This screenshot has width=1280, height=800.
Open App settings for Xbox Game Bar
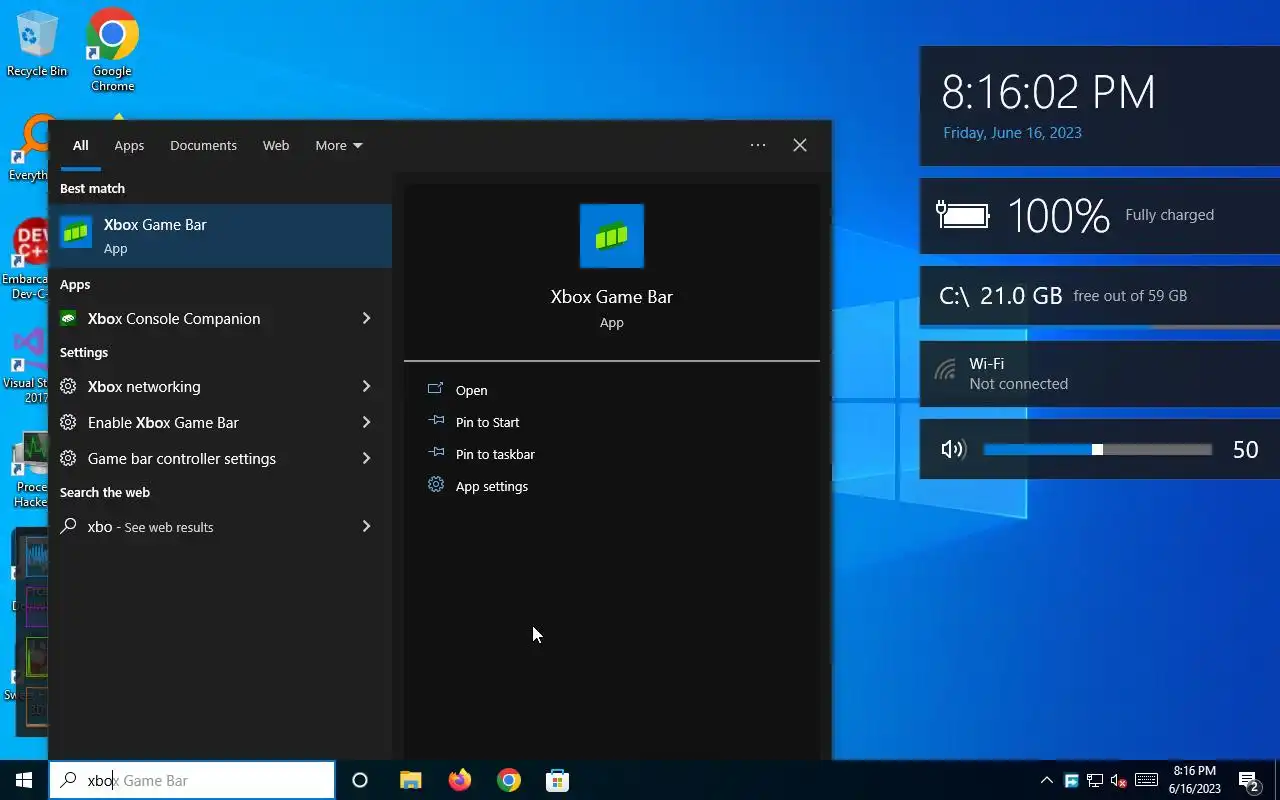pyautogui.click(x=491, y=486)
